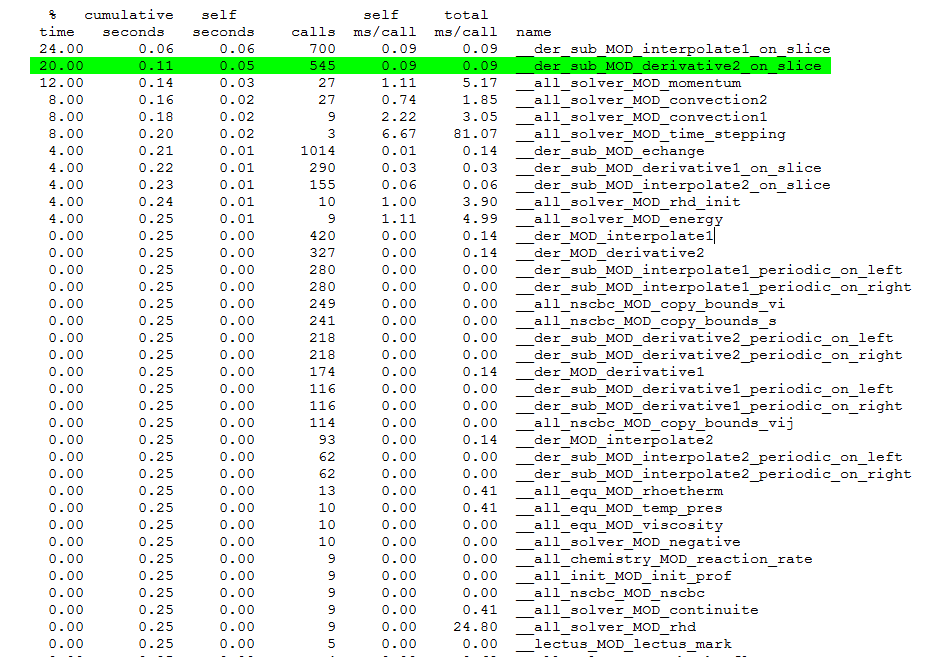Select __der_sub_MOD_interpolate1_periodic_on_right name
933x657 pixels.
click(x=713, y=287)
